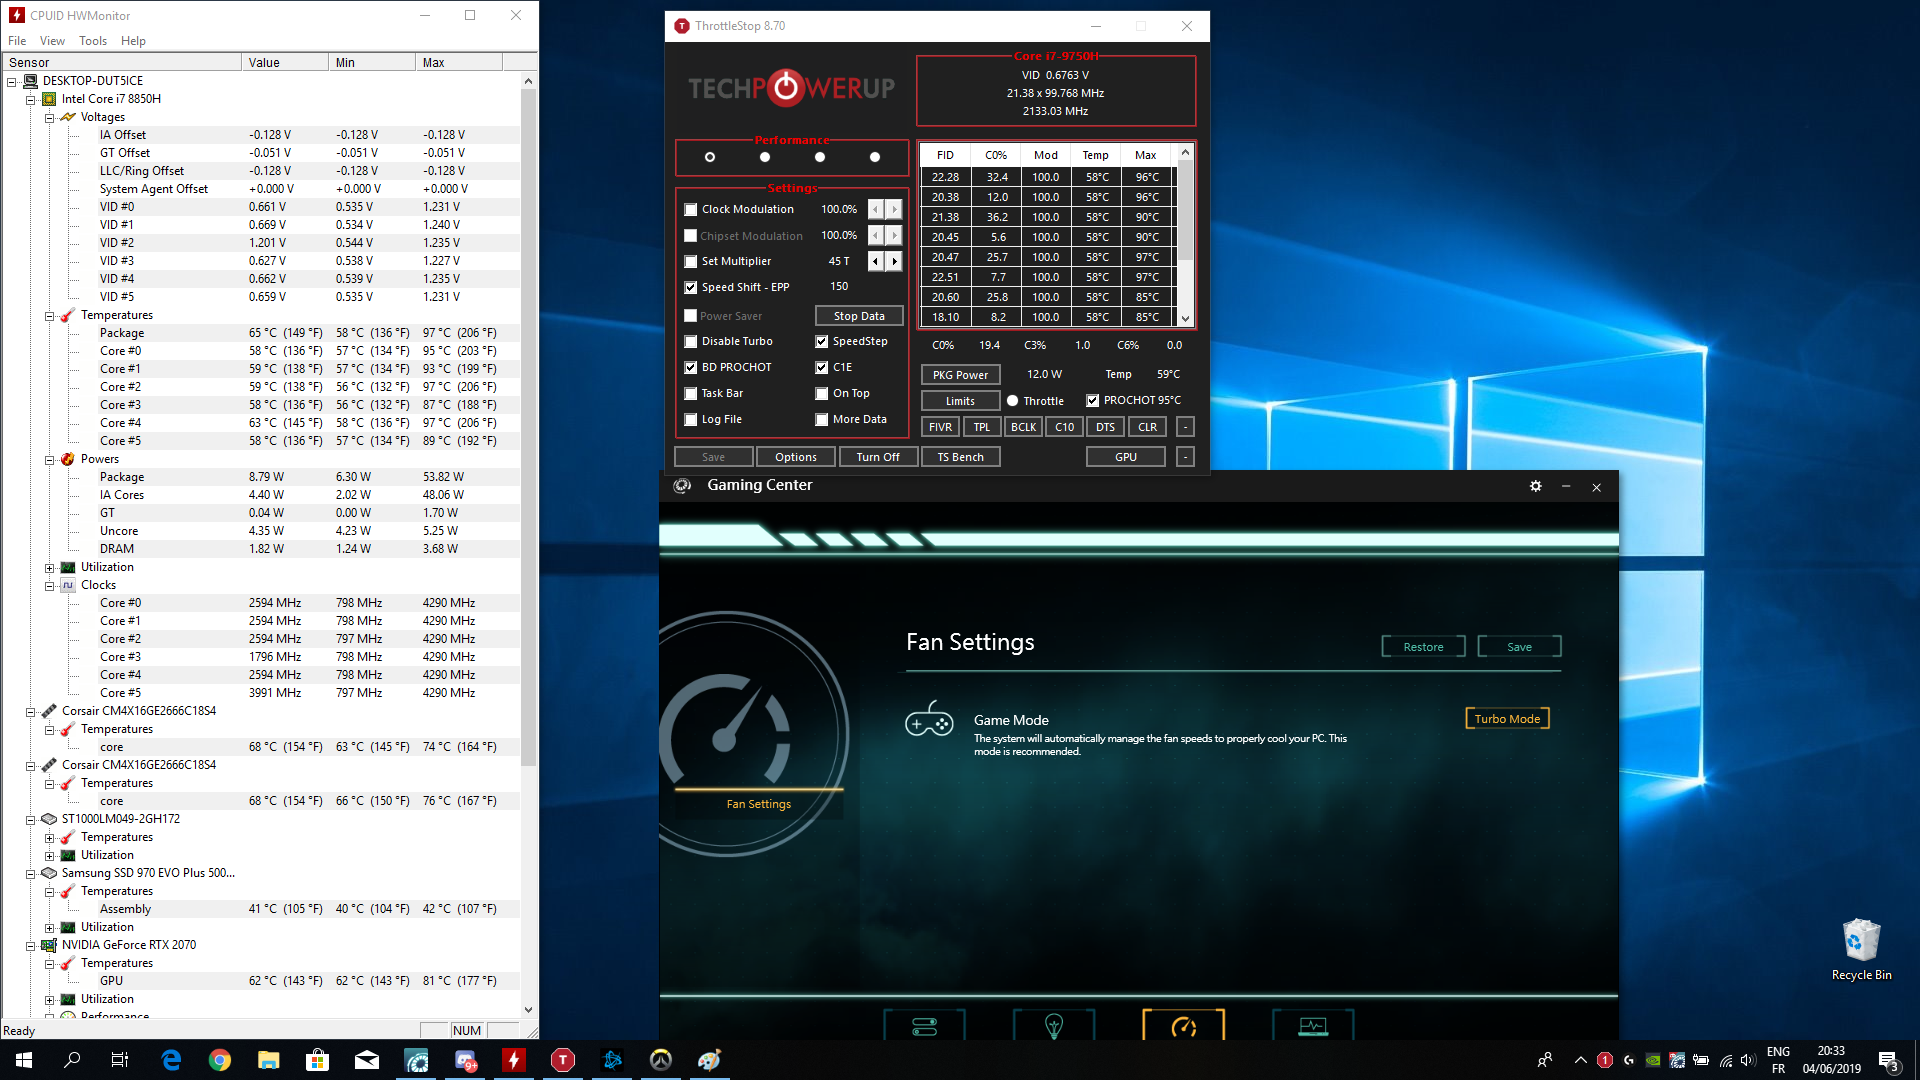Open Google Chrome from the taskbar

coord(220,1060)
